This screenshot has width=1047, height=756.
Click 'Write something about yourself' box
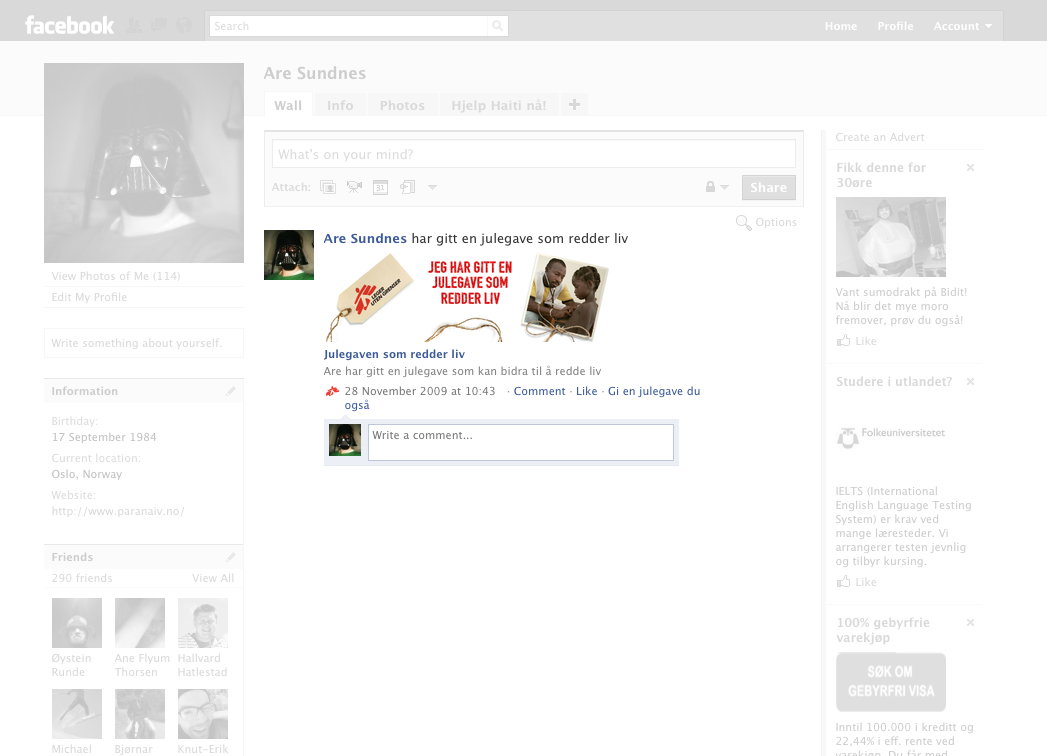coord(144,343)
